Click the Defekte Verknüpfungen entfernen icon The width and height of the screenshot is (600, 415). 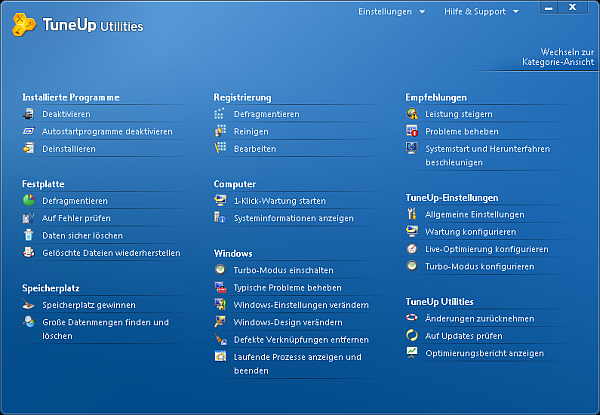[220, 339]
